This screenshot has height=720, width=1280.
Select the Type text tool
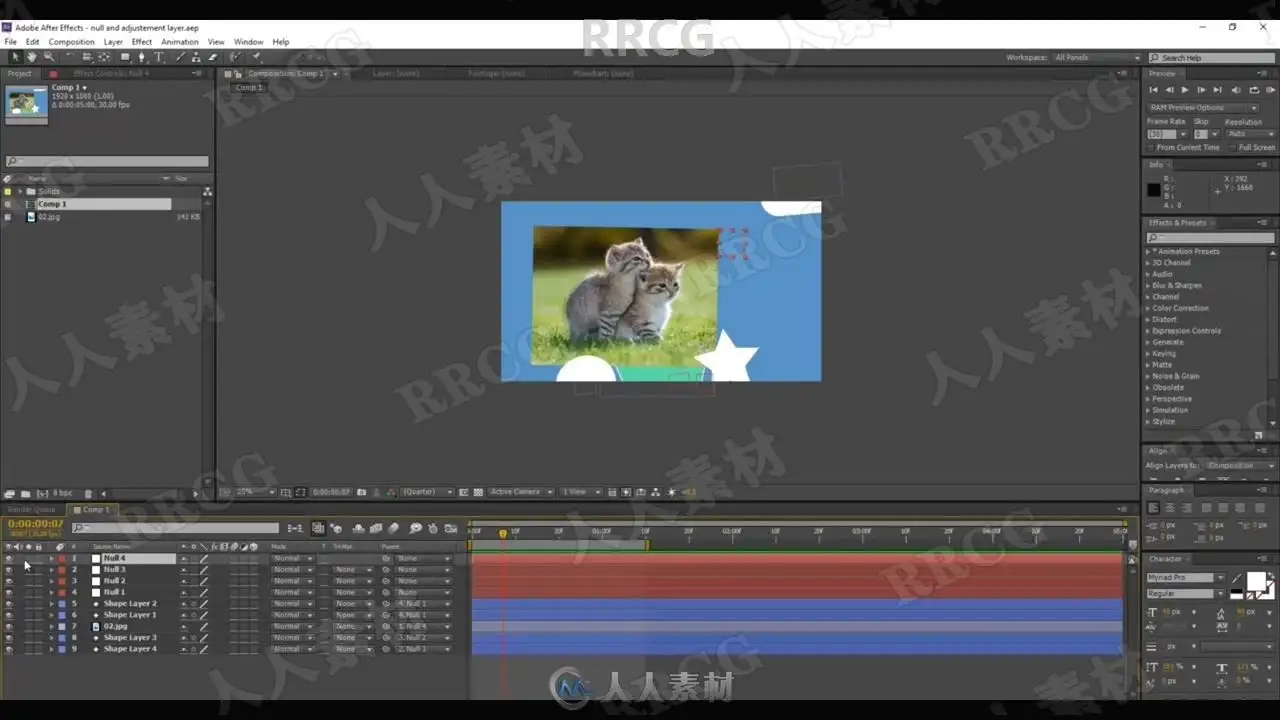pyautogui.click(x=158, y=57)
